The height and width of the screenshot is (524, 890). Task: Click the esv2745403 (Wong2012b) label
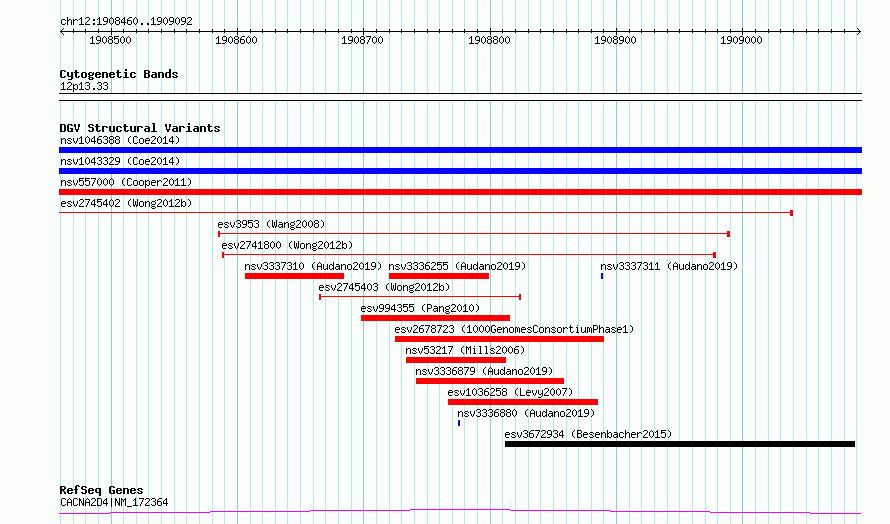click(x=384, y=287)
